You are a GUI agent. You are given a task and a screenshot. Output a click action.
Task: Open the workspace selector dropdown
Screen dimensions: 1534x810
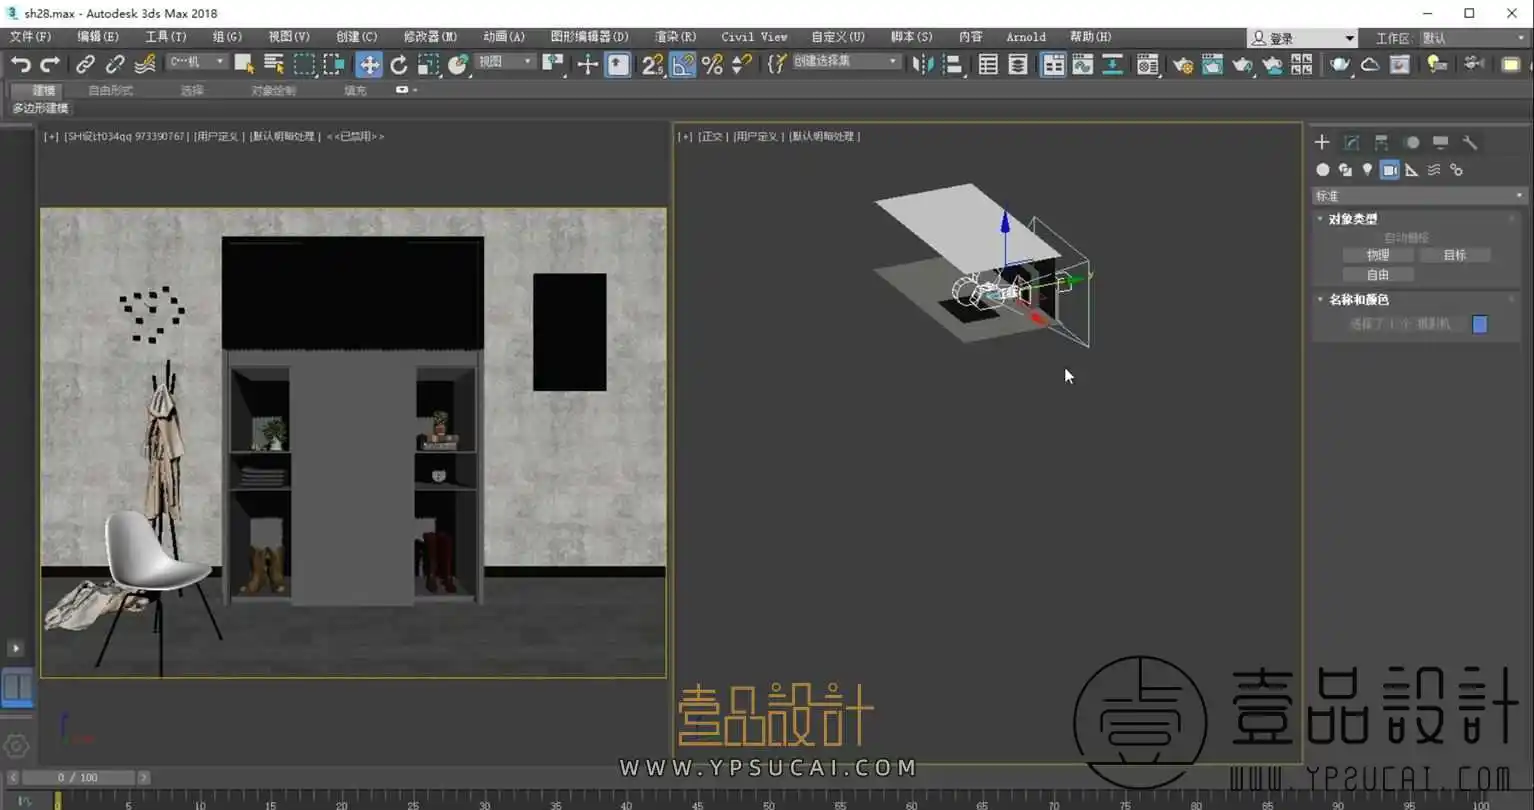(x=1475, y=38)
